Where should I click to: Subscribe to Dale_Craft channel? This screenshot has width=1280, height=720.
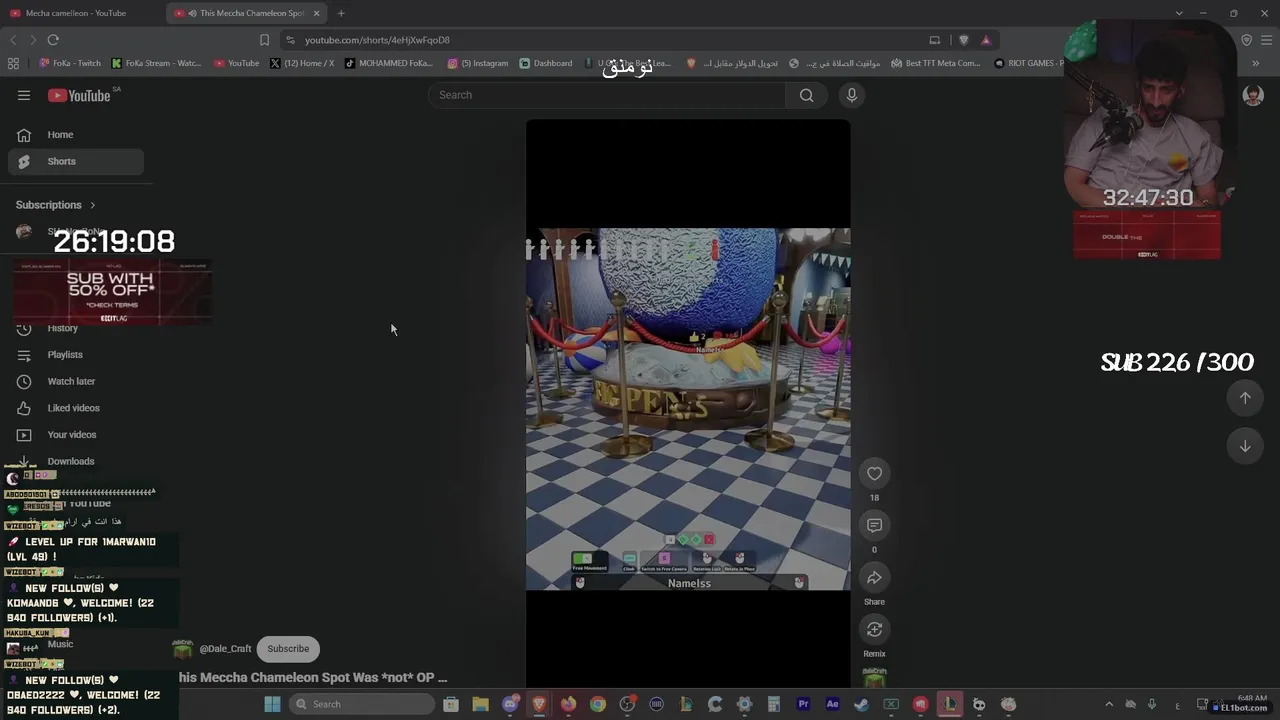(288, 649)
